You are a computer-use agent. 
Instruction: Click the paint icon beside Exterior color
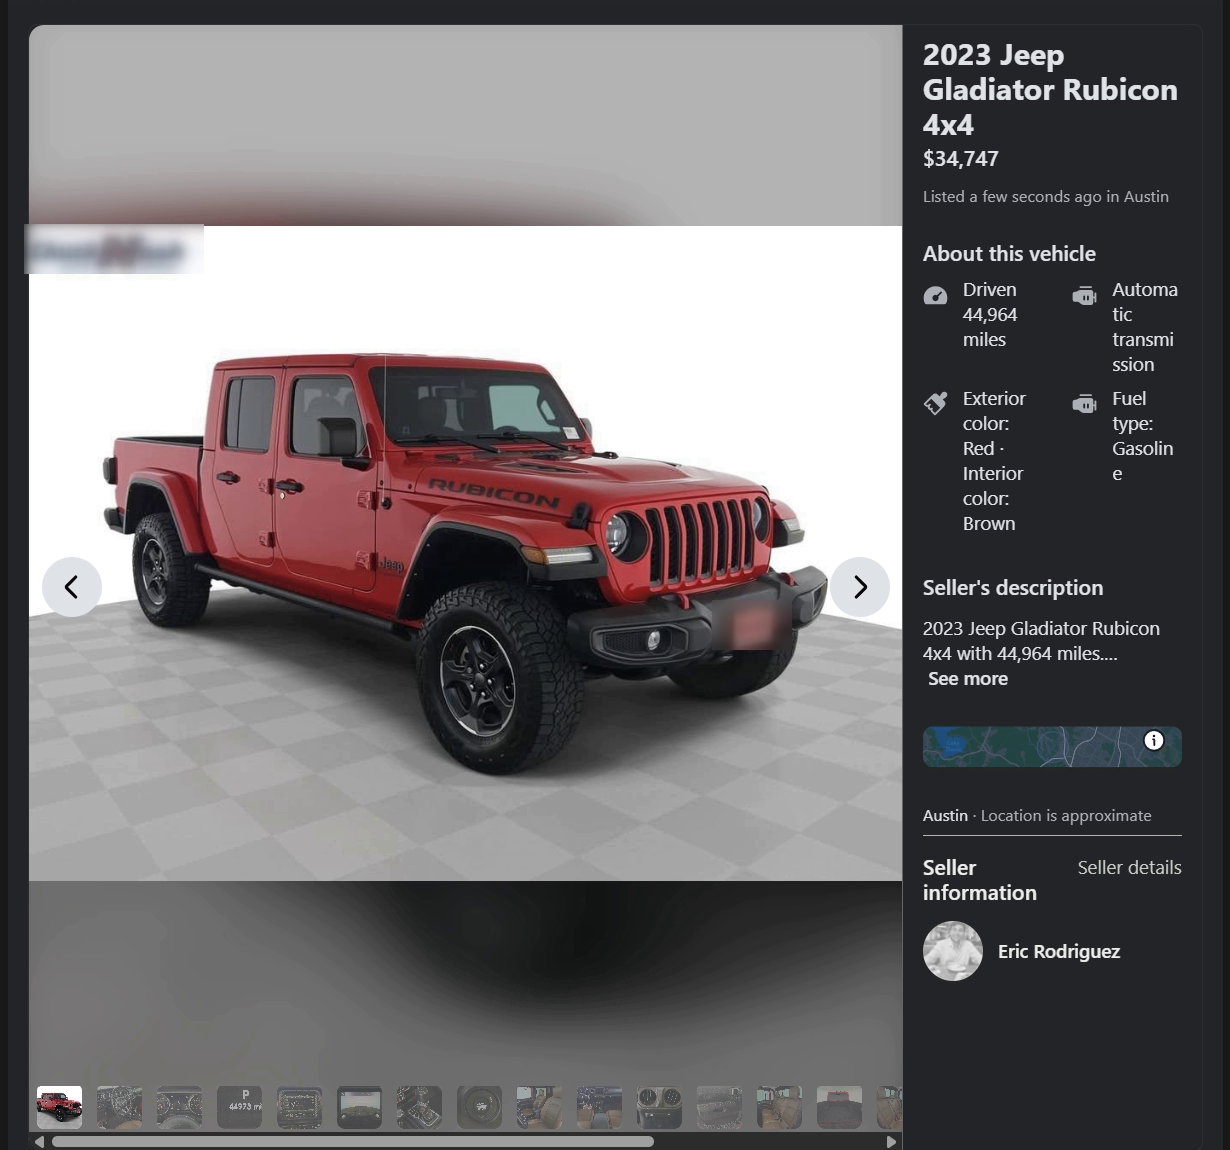click(935, 403)
